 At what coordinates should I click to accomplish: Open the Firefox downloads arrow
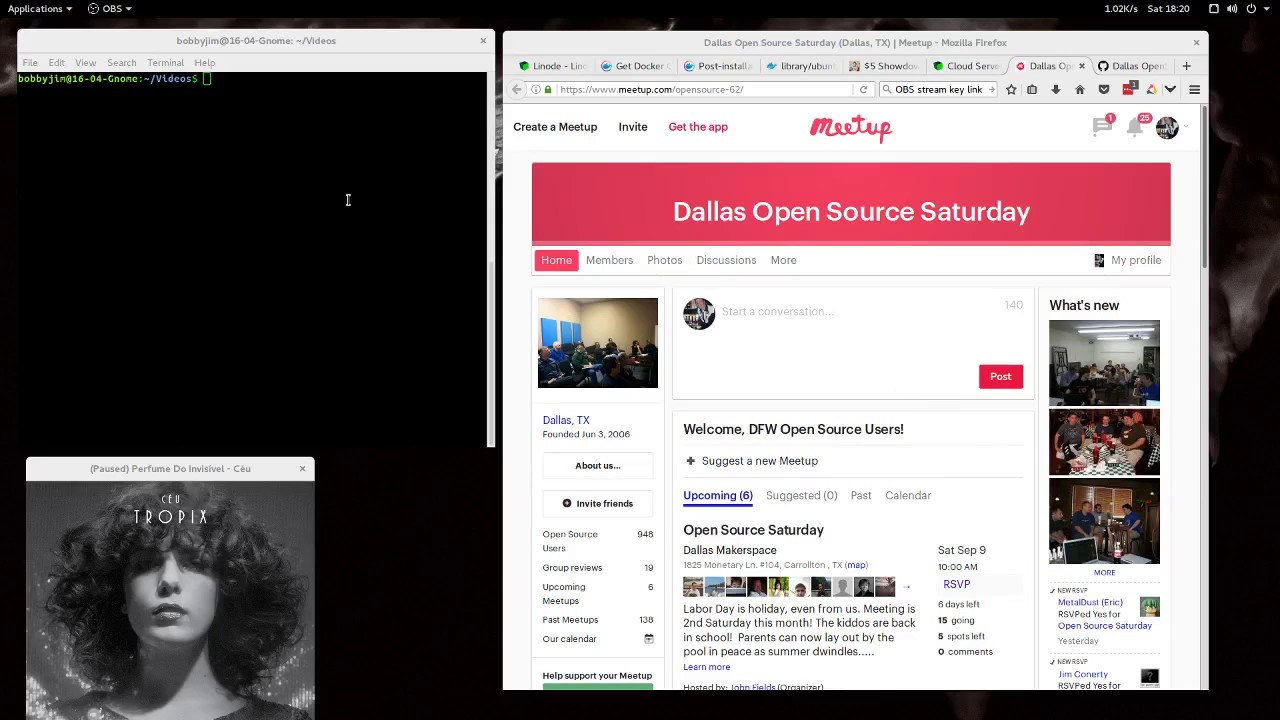point(1056,89)
